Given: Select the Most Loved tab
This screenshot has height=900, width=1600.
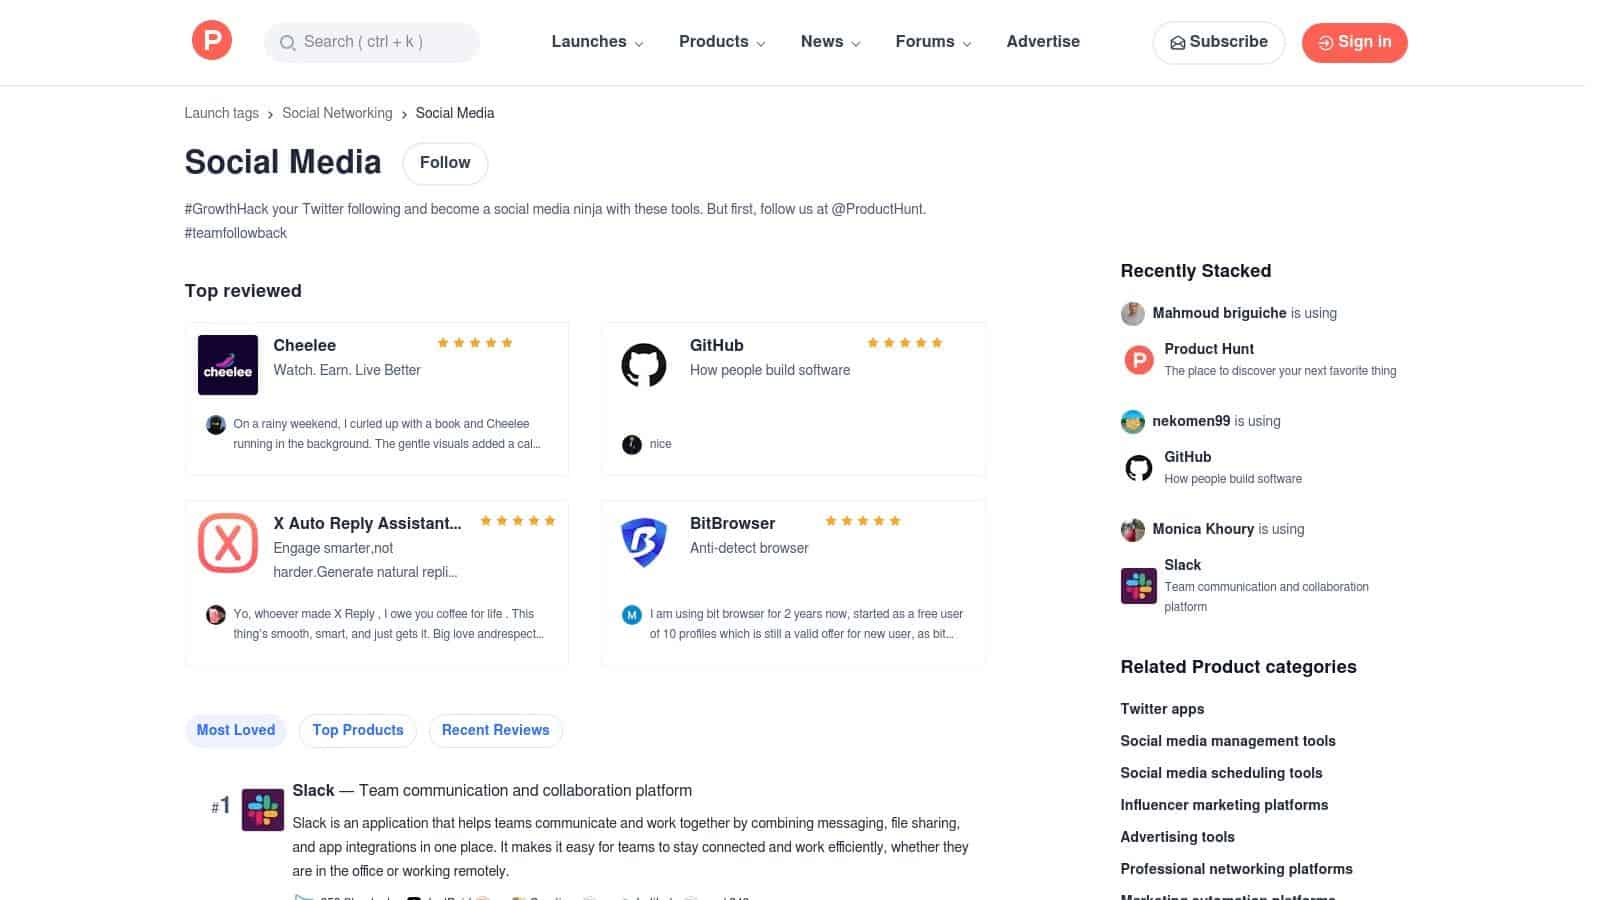Looking at the screenshot, I should (236, 730).
